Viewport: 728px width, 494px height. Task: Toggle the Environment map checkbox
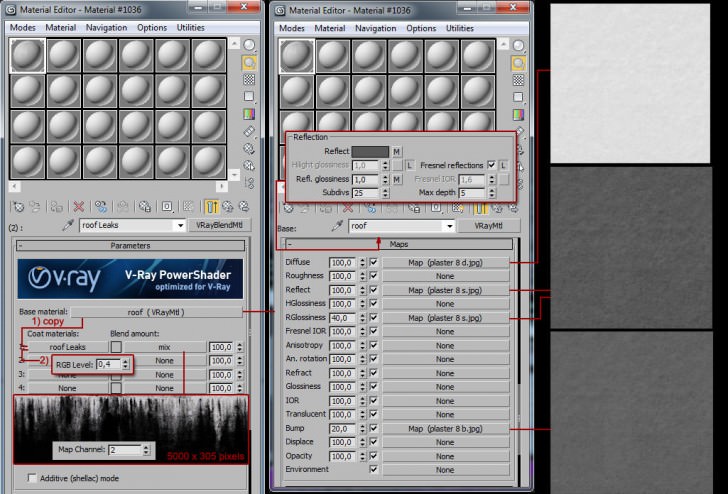(x=373, y=469)
